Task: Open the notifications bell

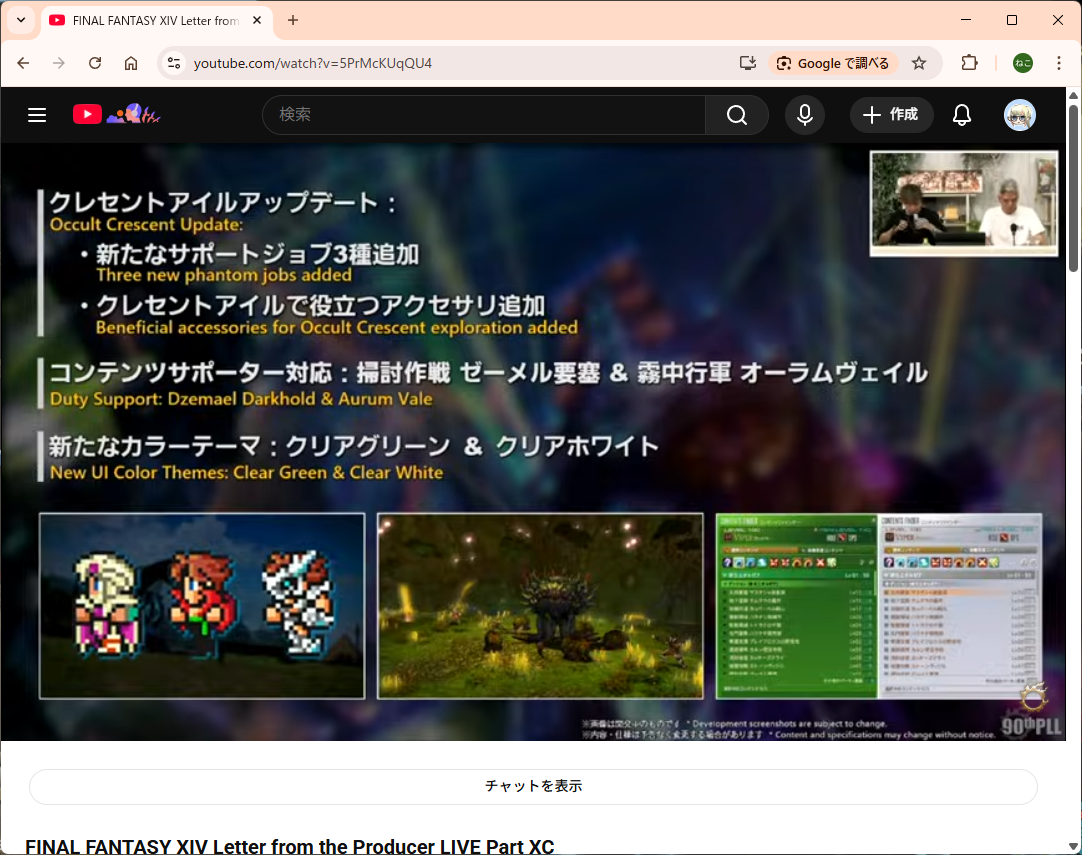Action: pos(961,115)
